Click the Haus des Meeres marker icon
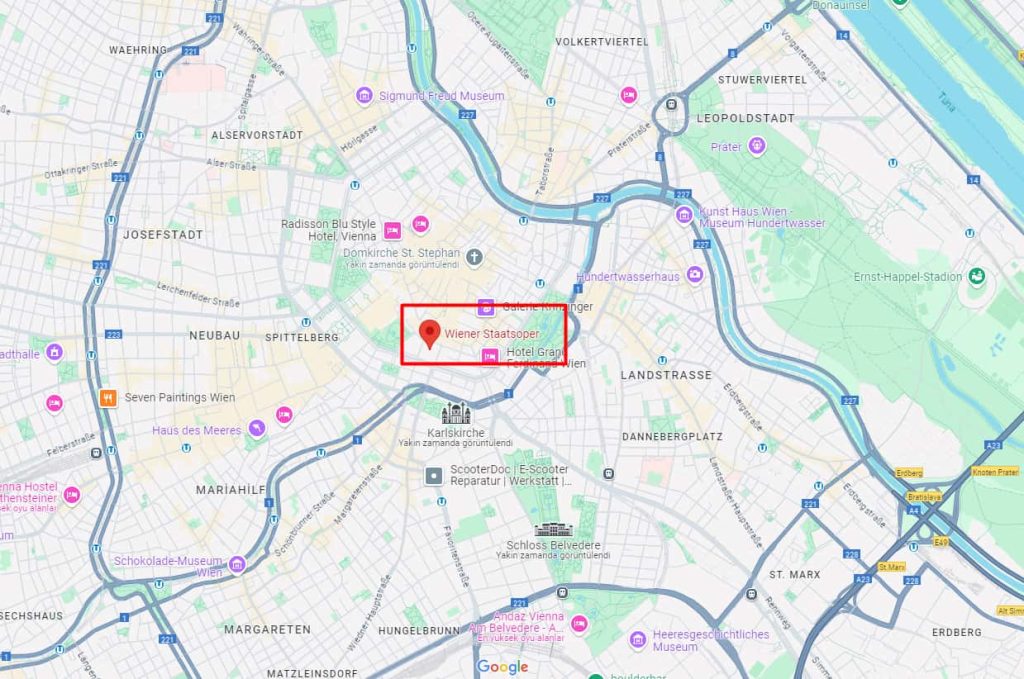This screenshot has height=679, width=1024. pyautogui.click(x=257, y=428)
